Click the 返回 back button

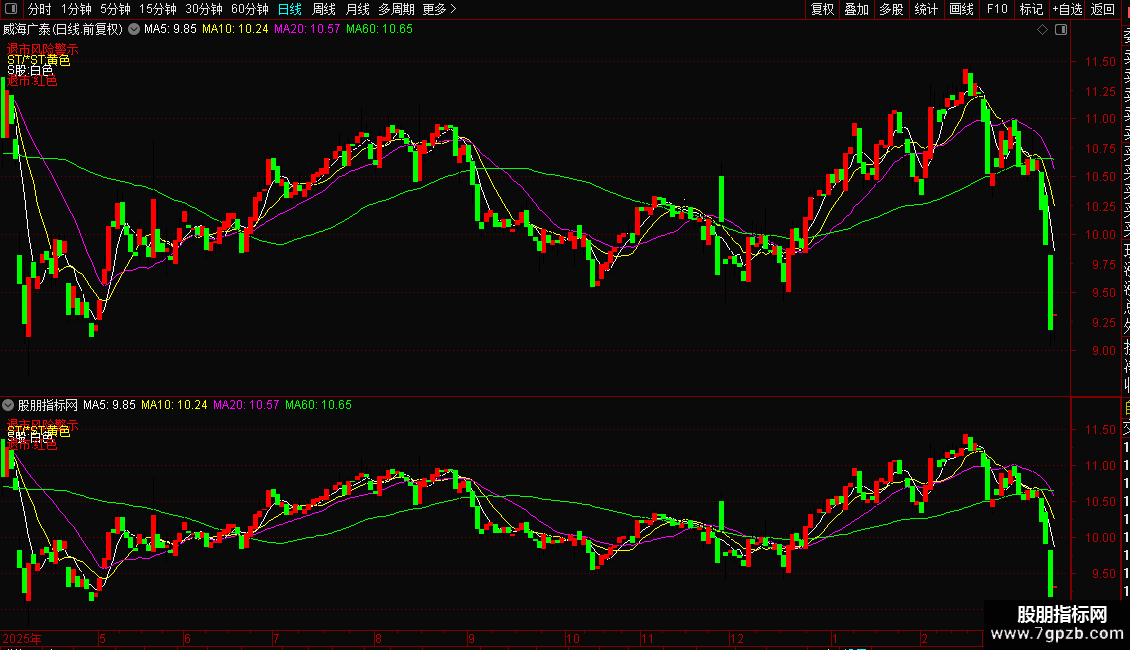click(1103, 9)
